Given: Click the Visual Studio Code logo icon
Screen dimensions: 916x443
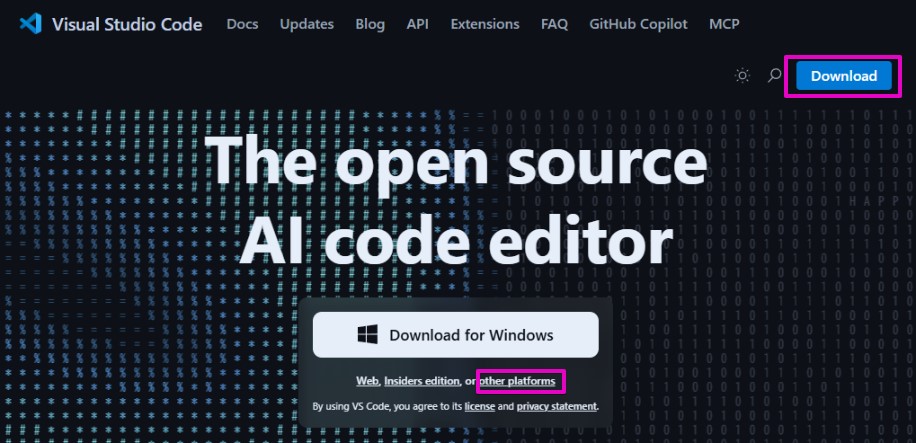Looking at the screenshot, I should click(x=30, y=24).
